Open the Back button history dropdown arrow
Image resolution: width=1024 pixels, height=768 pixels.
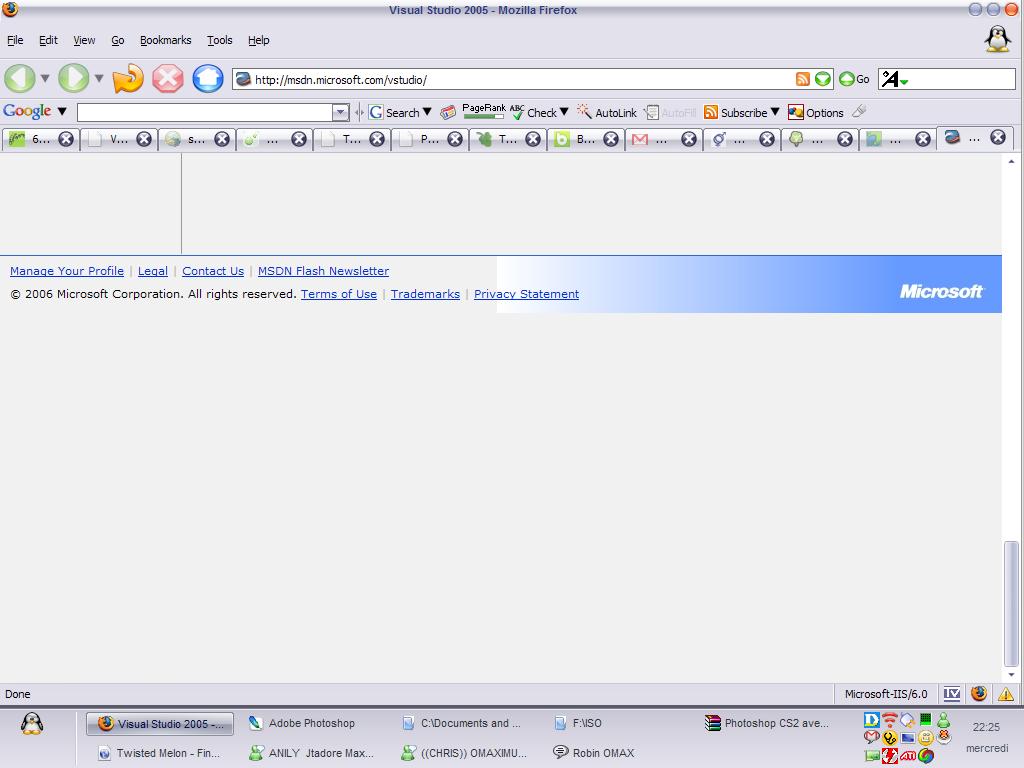point(45,78)
